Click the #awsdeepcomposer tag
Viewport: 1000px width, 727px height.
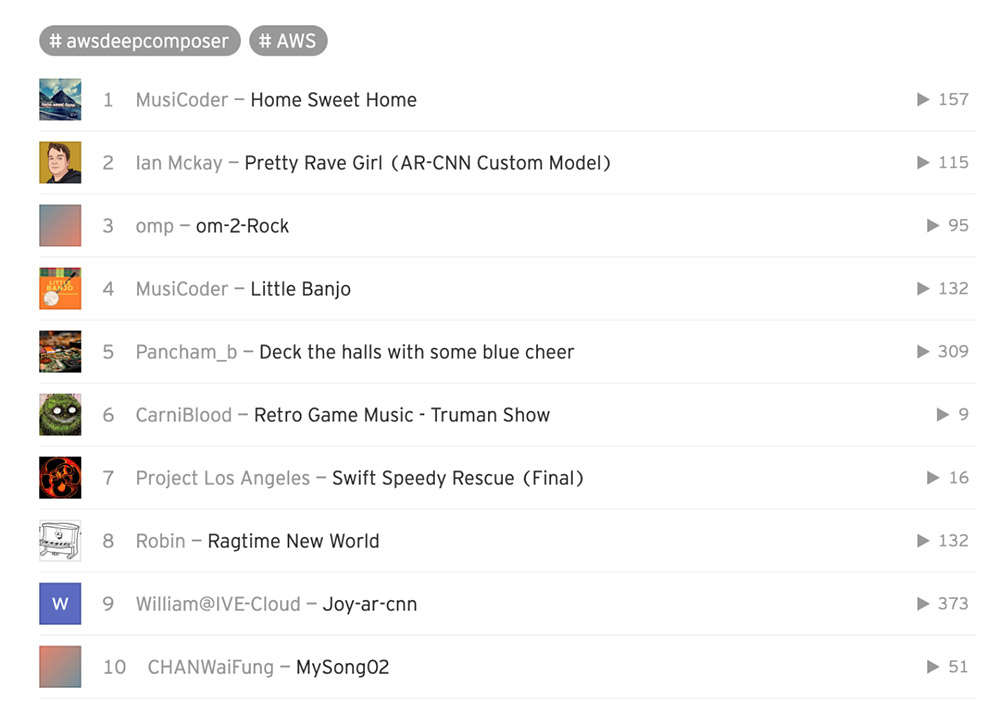140,41
